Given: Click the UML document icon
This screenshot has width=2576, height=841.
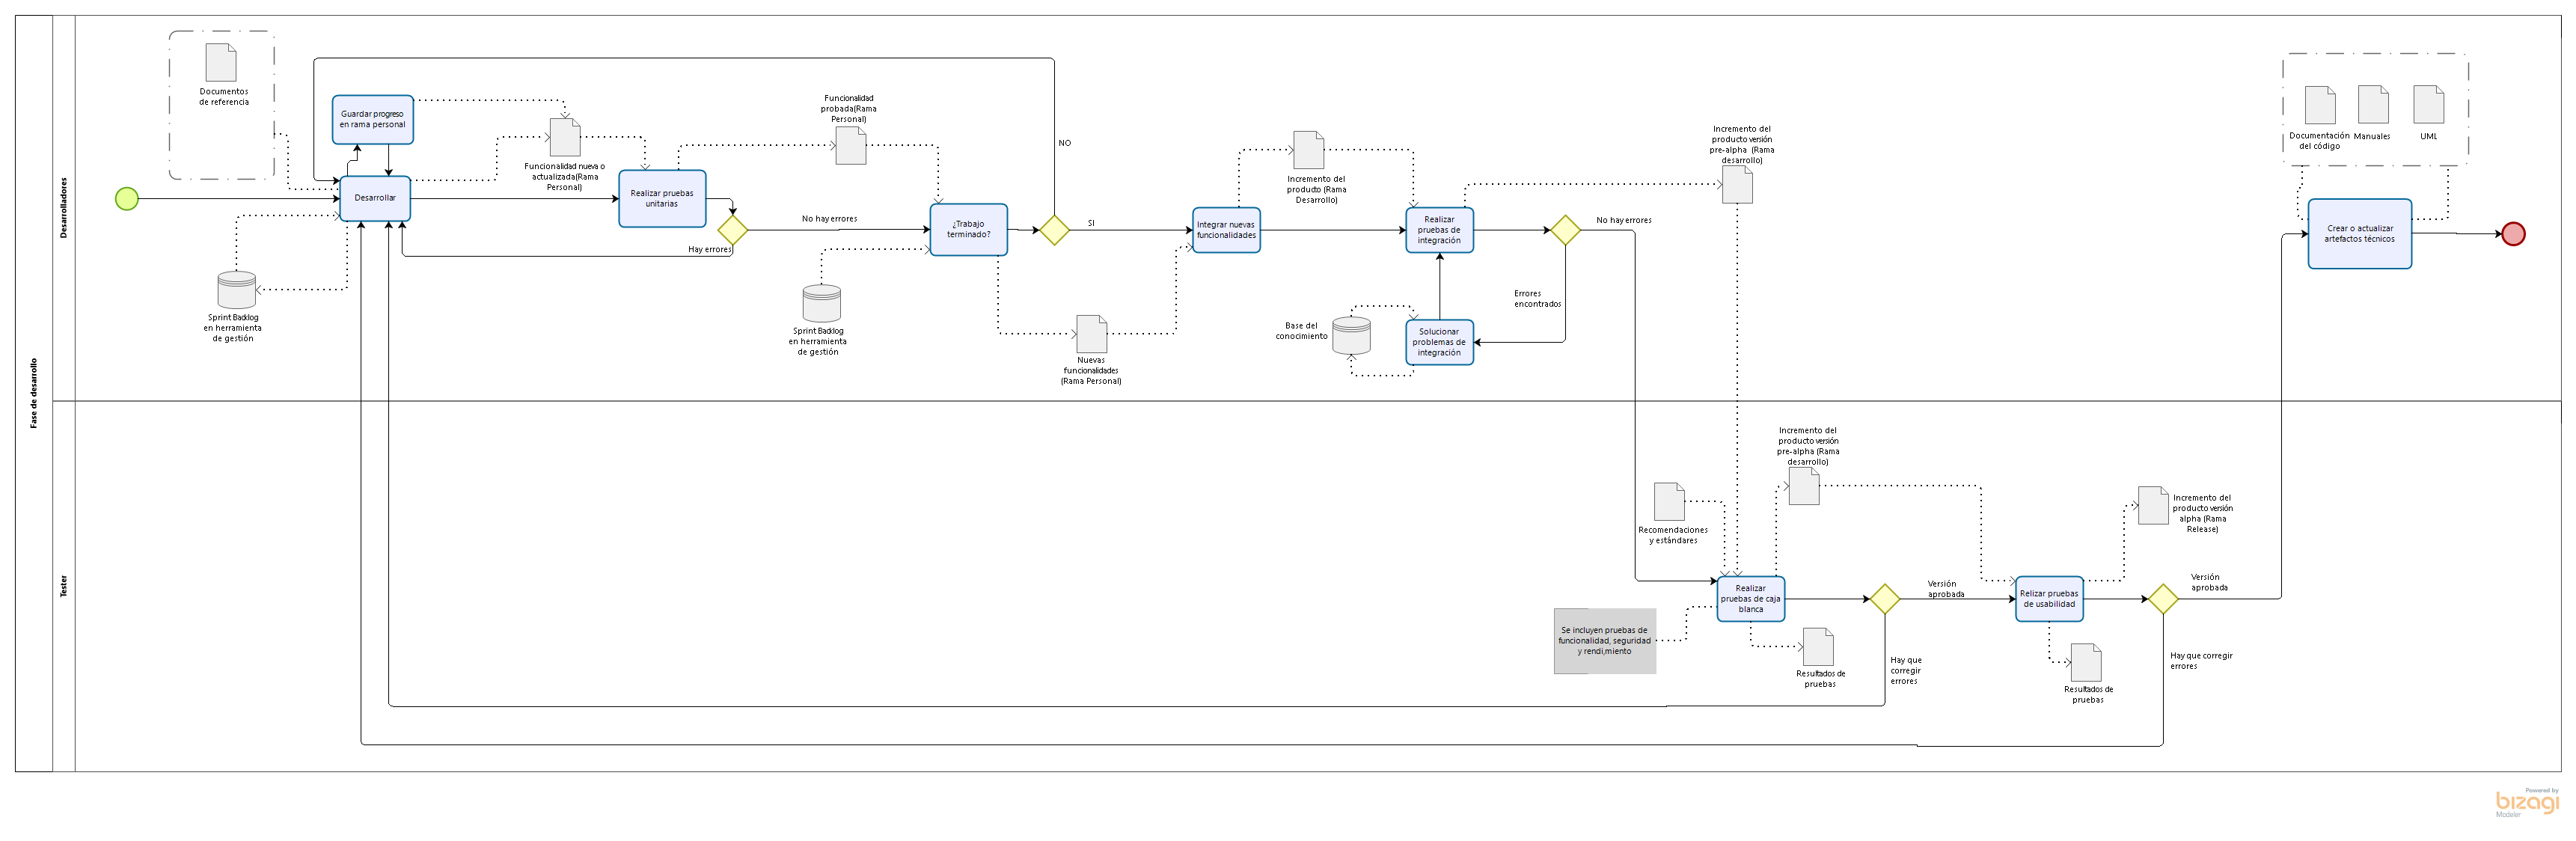Looking at the screenshot, I should pos(2428,105).
